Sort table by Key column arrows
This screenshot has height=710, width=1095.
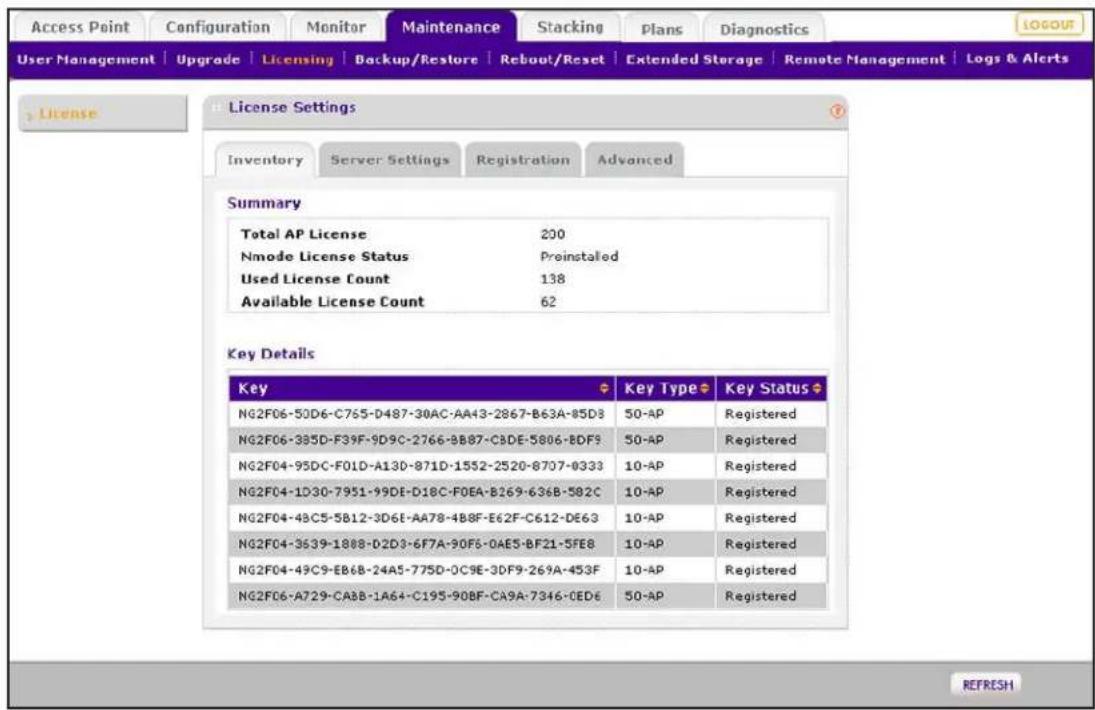[x=604, y=389]
